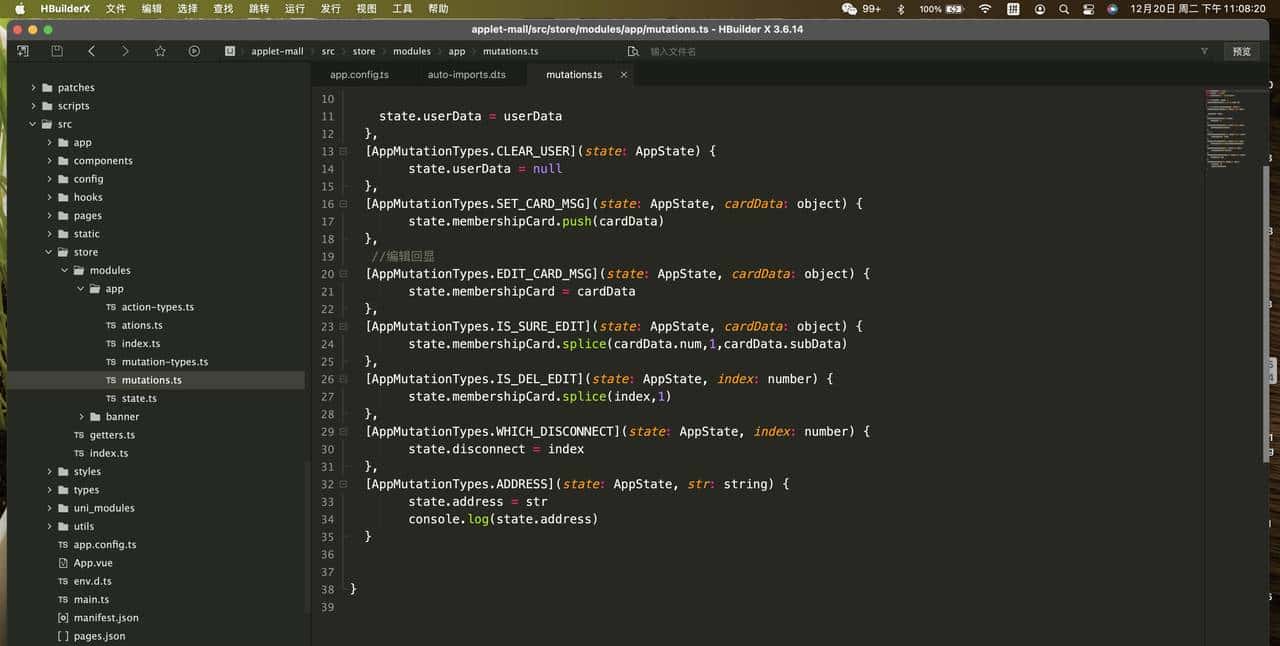
Task: Go back using the left arrow icon
Action: (91, 51)
